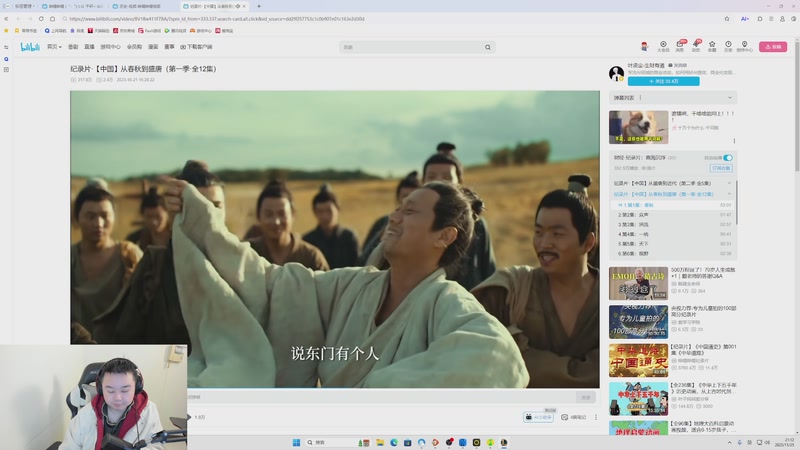This screenshot has height=450, width=800.
Task: Open the 中国通史 recommended video thumbnail
Action: (x=638, y=360)
